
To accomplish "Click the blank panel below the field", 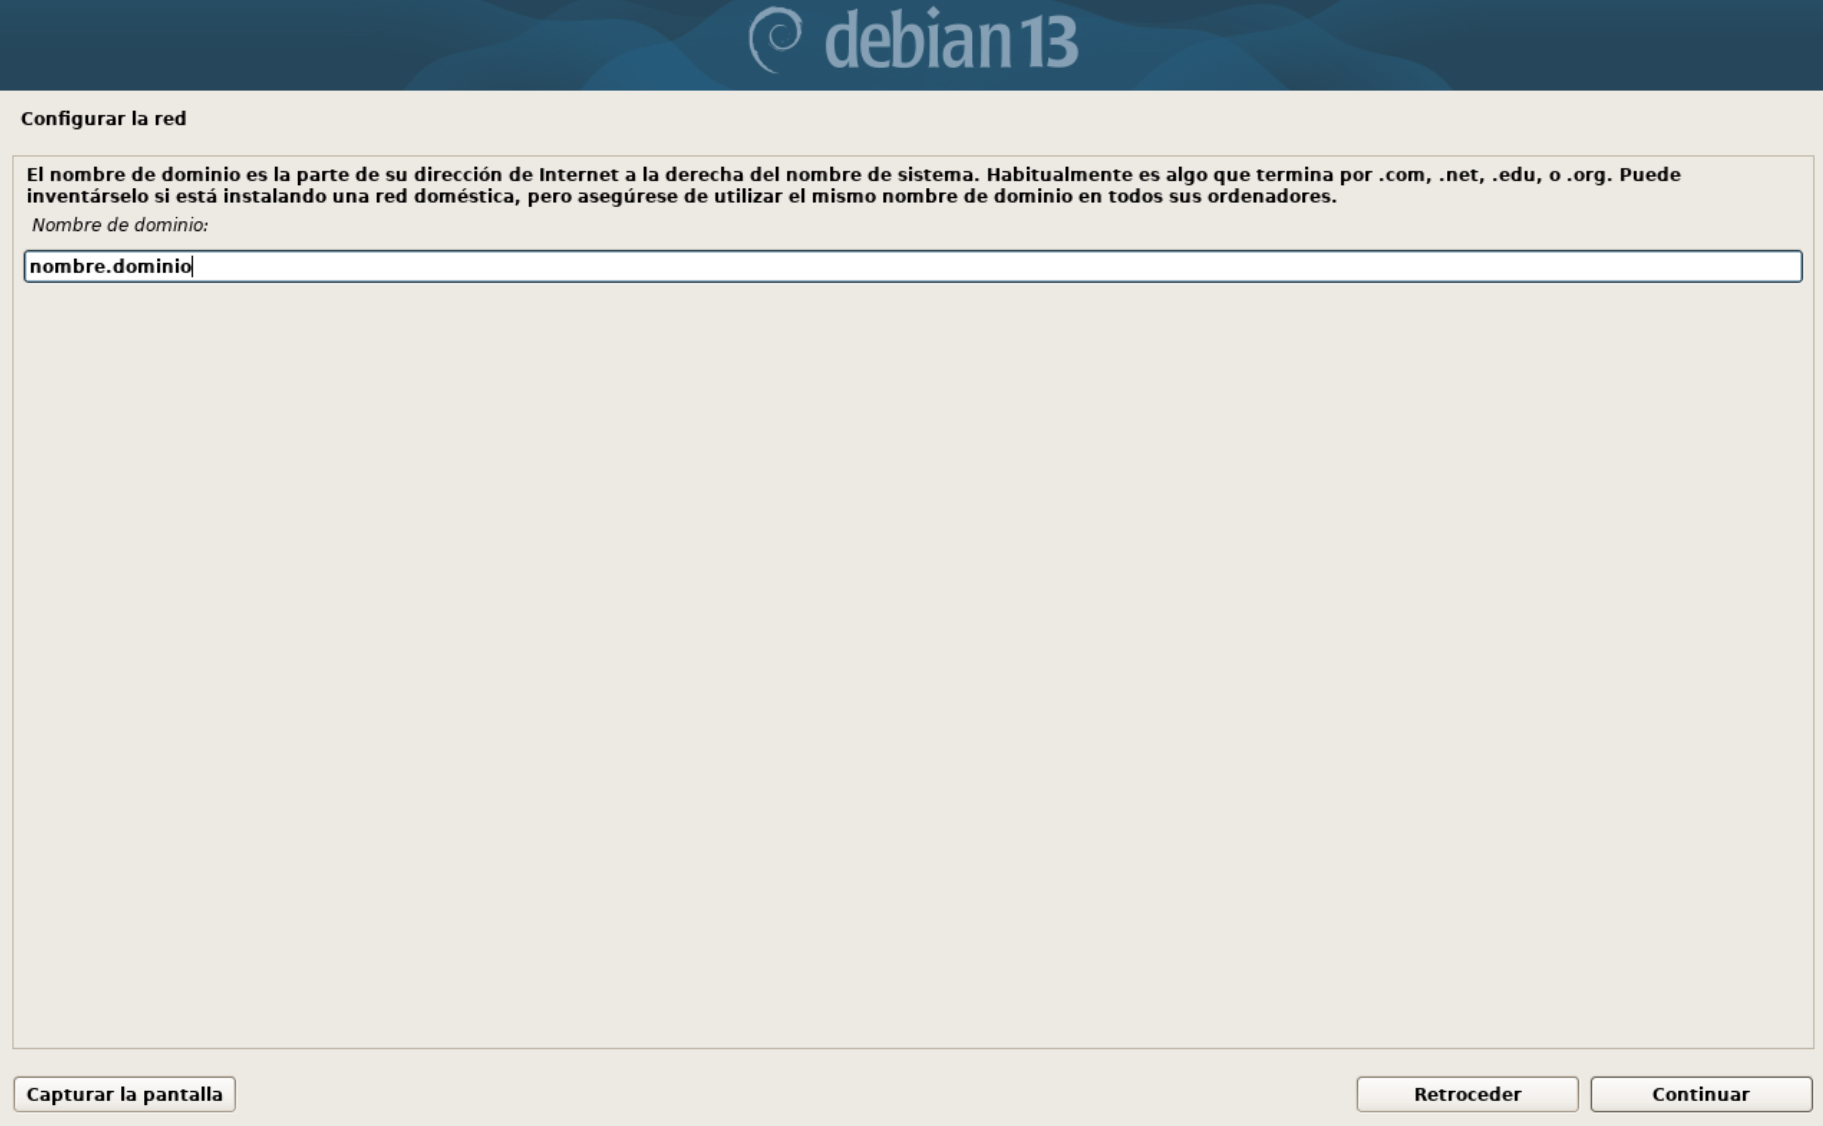I will coord(912,660).
